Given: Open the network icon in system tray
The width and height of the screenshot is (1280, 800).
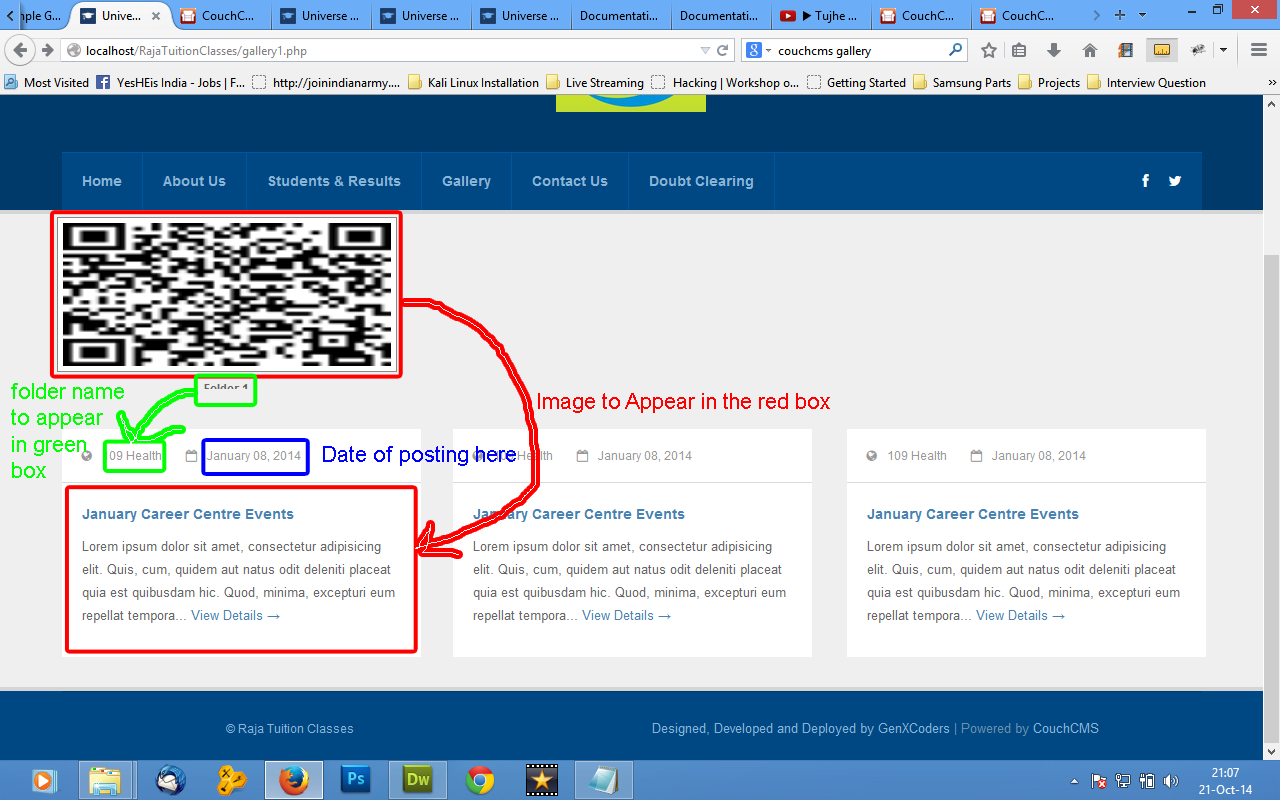Looking at the screenshot, I should click(1123, 781).
